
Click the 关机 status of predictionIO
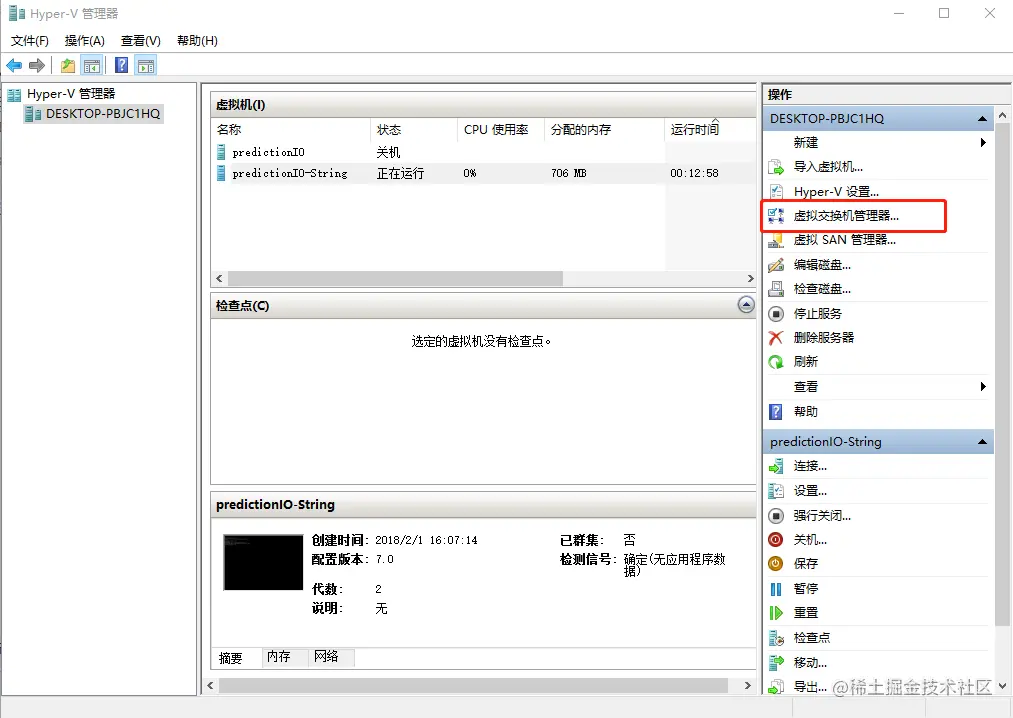388,153
